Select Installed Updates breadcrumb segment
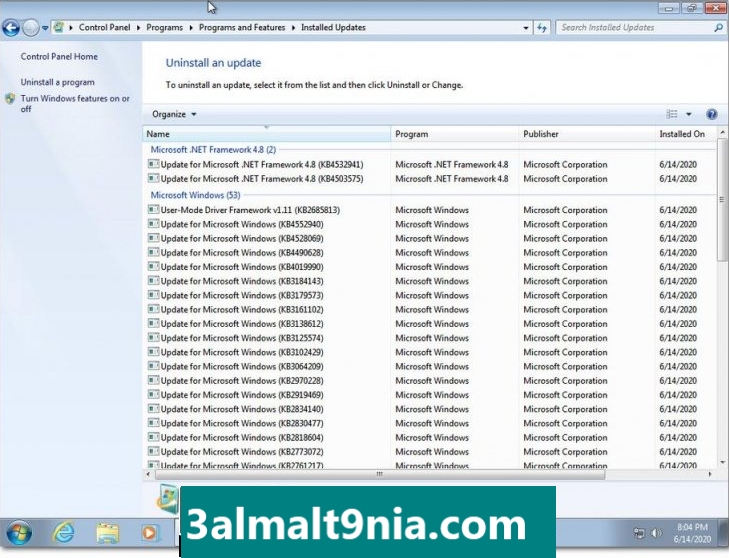 point(333,27)
